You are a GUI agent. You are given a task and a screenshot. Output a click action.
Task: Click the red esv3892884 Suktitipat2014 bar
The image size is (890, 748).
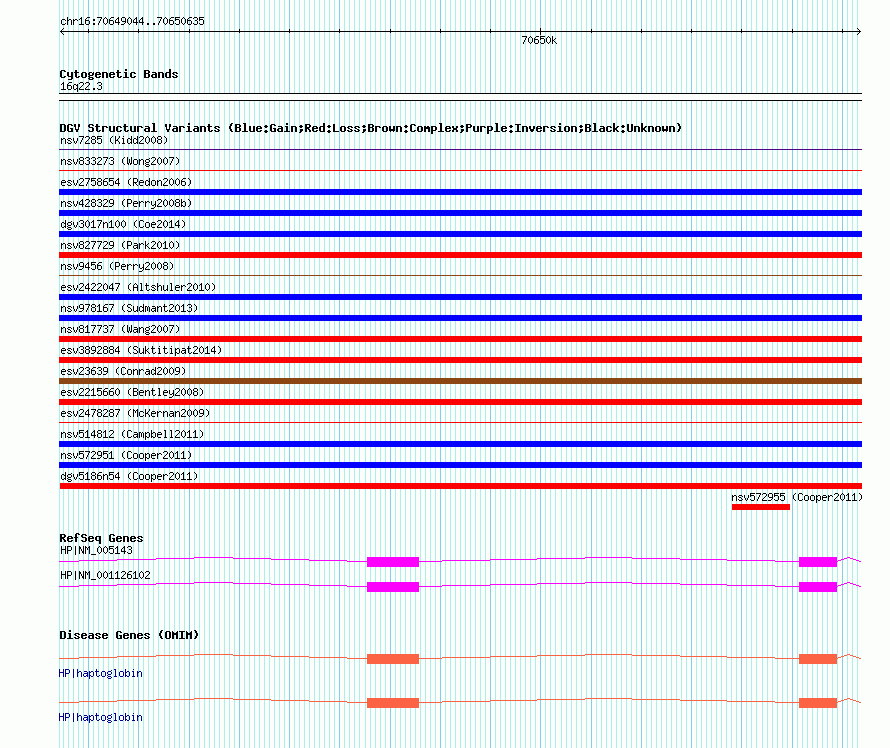460,360
